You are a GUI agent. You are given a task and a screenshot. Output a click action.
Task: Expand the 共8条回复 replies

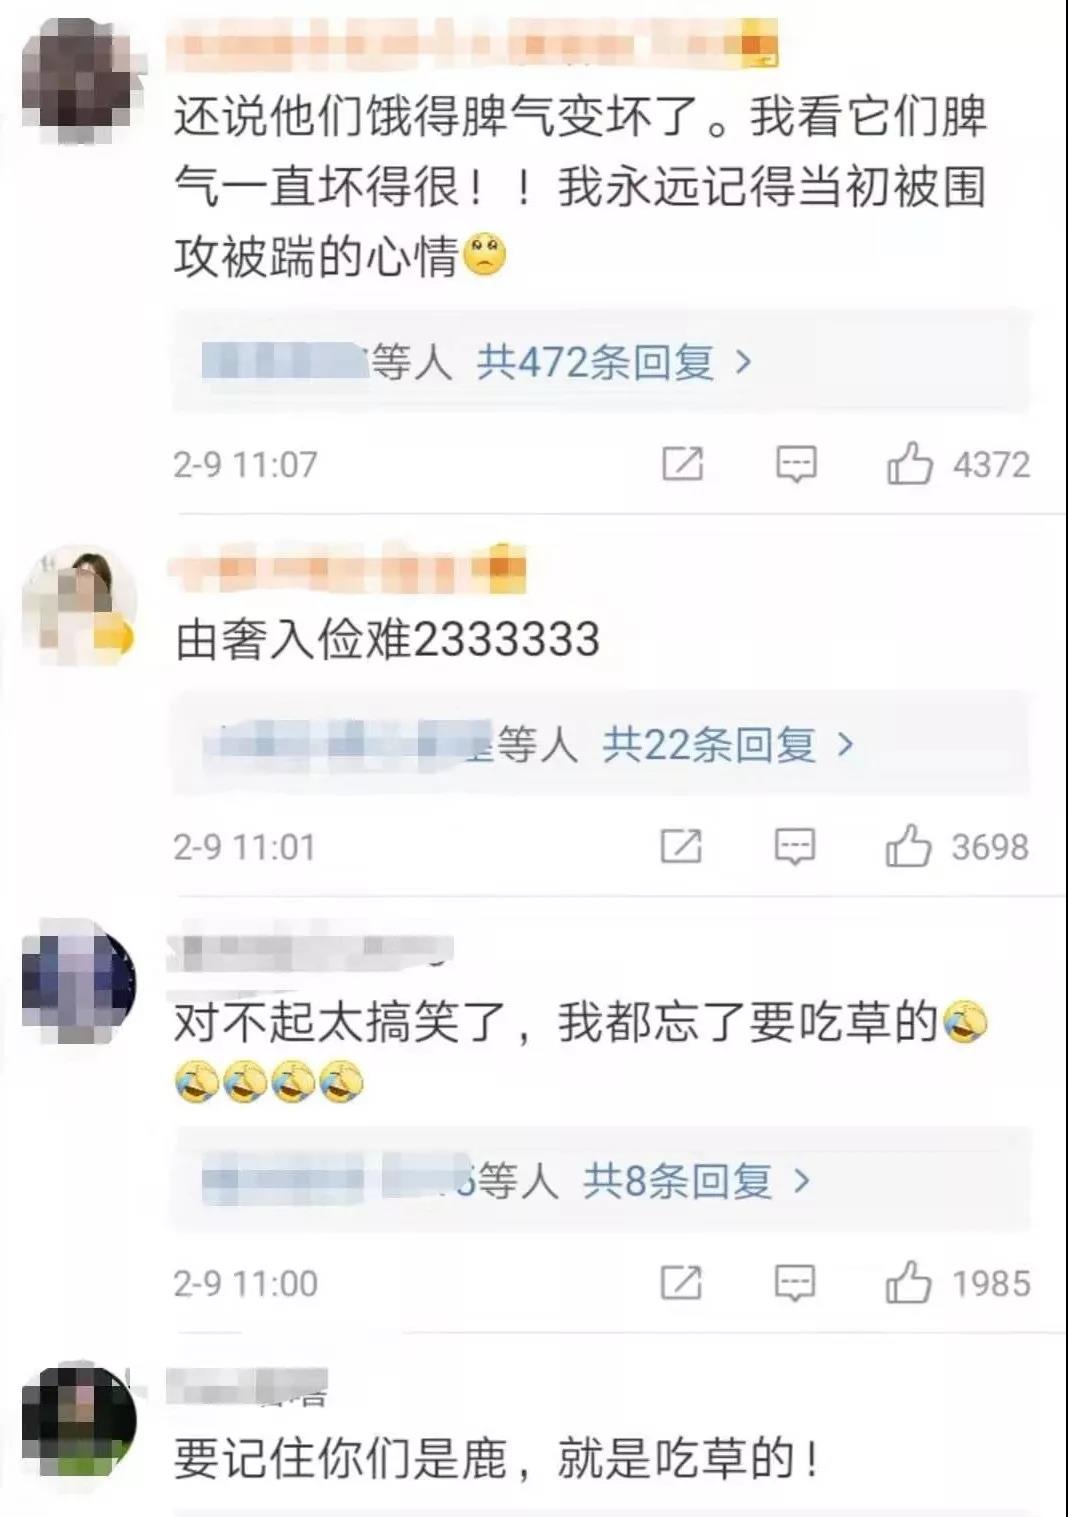[696, 1181]
